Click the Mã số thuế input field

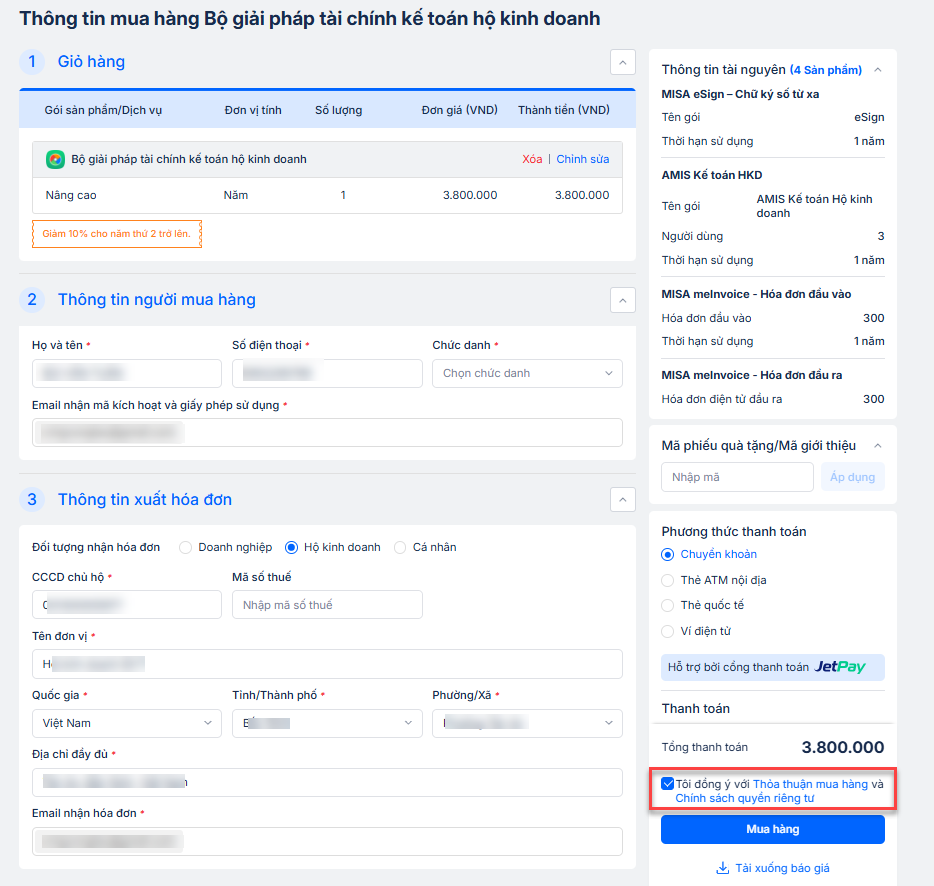[x=327, y=605]
